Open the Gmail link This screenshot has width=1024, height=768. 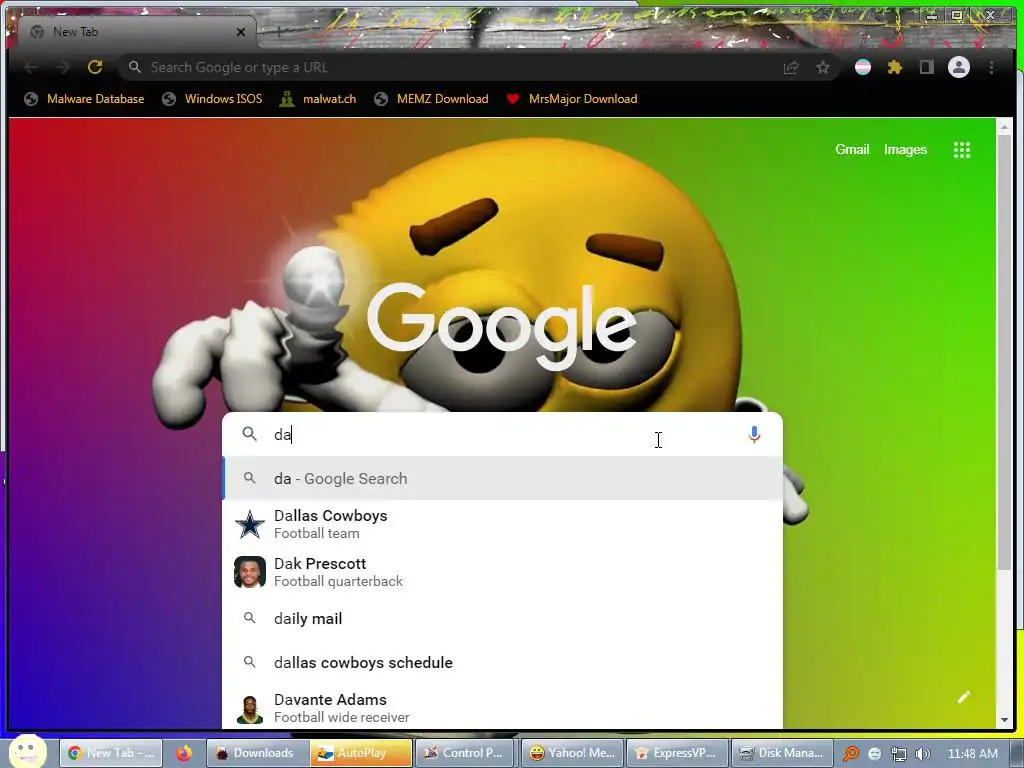[852, 150]
